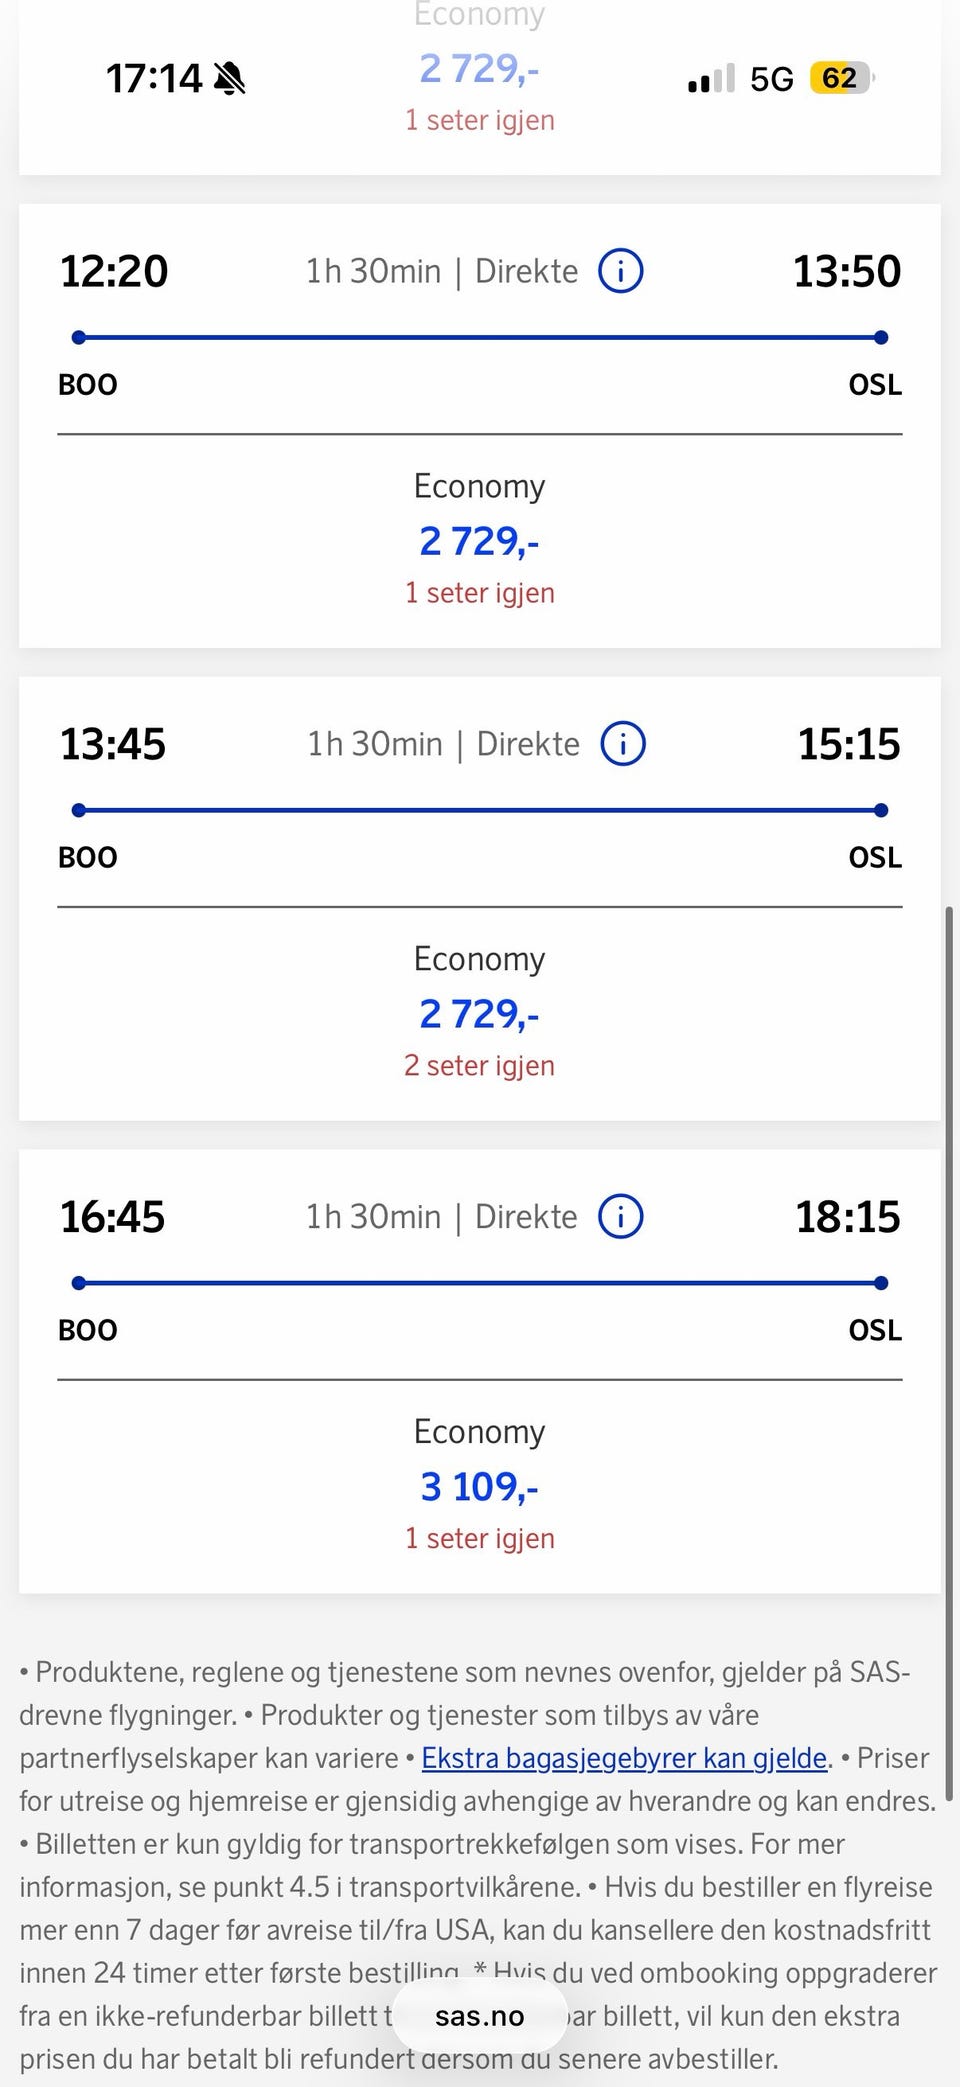Open flight info icon for 13:45 departure
Screen dimensions: 960x2087
623,744
